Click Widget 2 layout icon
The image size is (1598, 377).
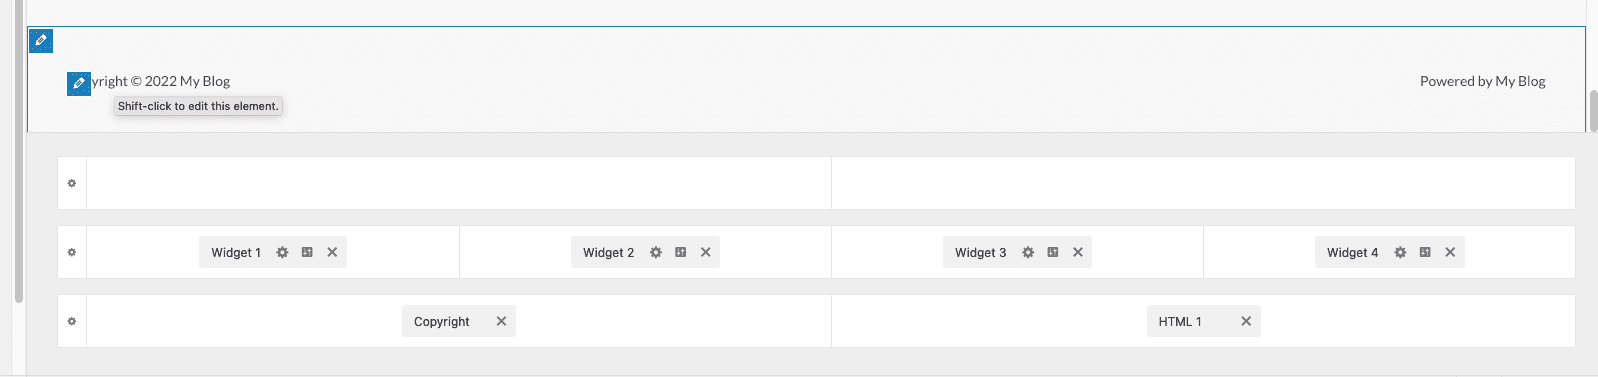pyautogui.click(x=680, y=252)
